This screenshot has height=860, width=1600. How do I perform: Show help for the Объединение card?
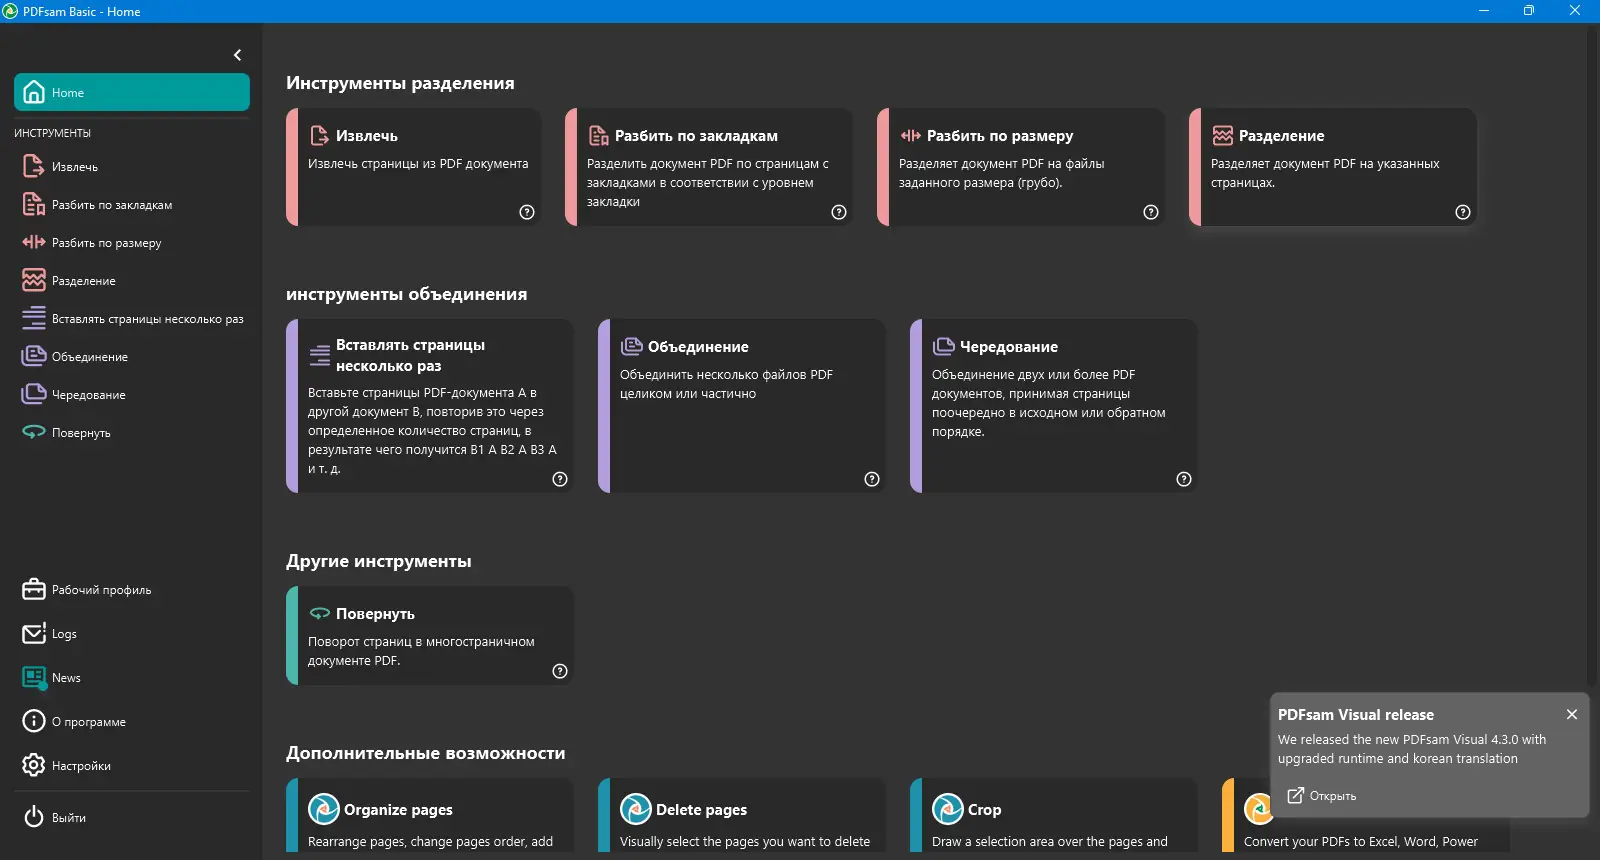point(872,479)
